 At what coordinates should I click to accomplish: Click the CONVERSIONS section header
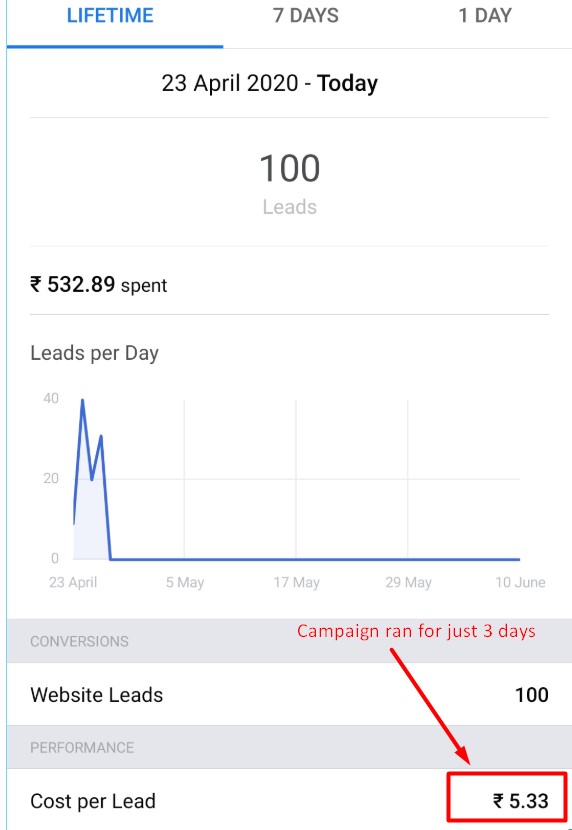point(79,642)
